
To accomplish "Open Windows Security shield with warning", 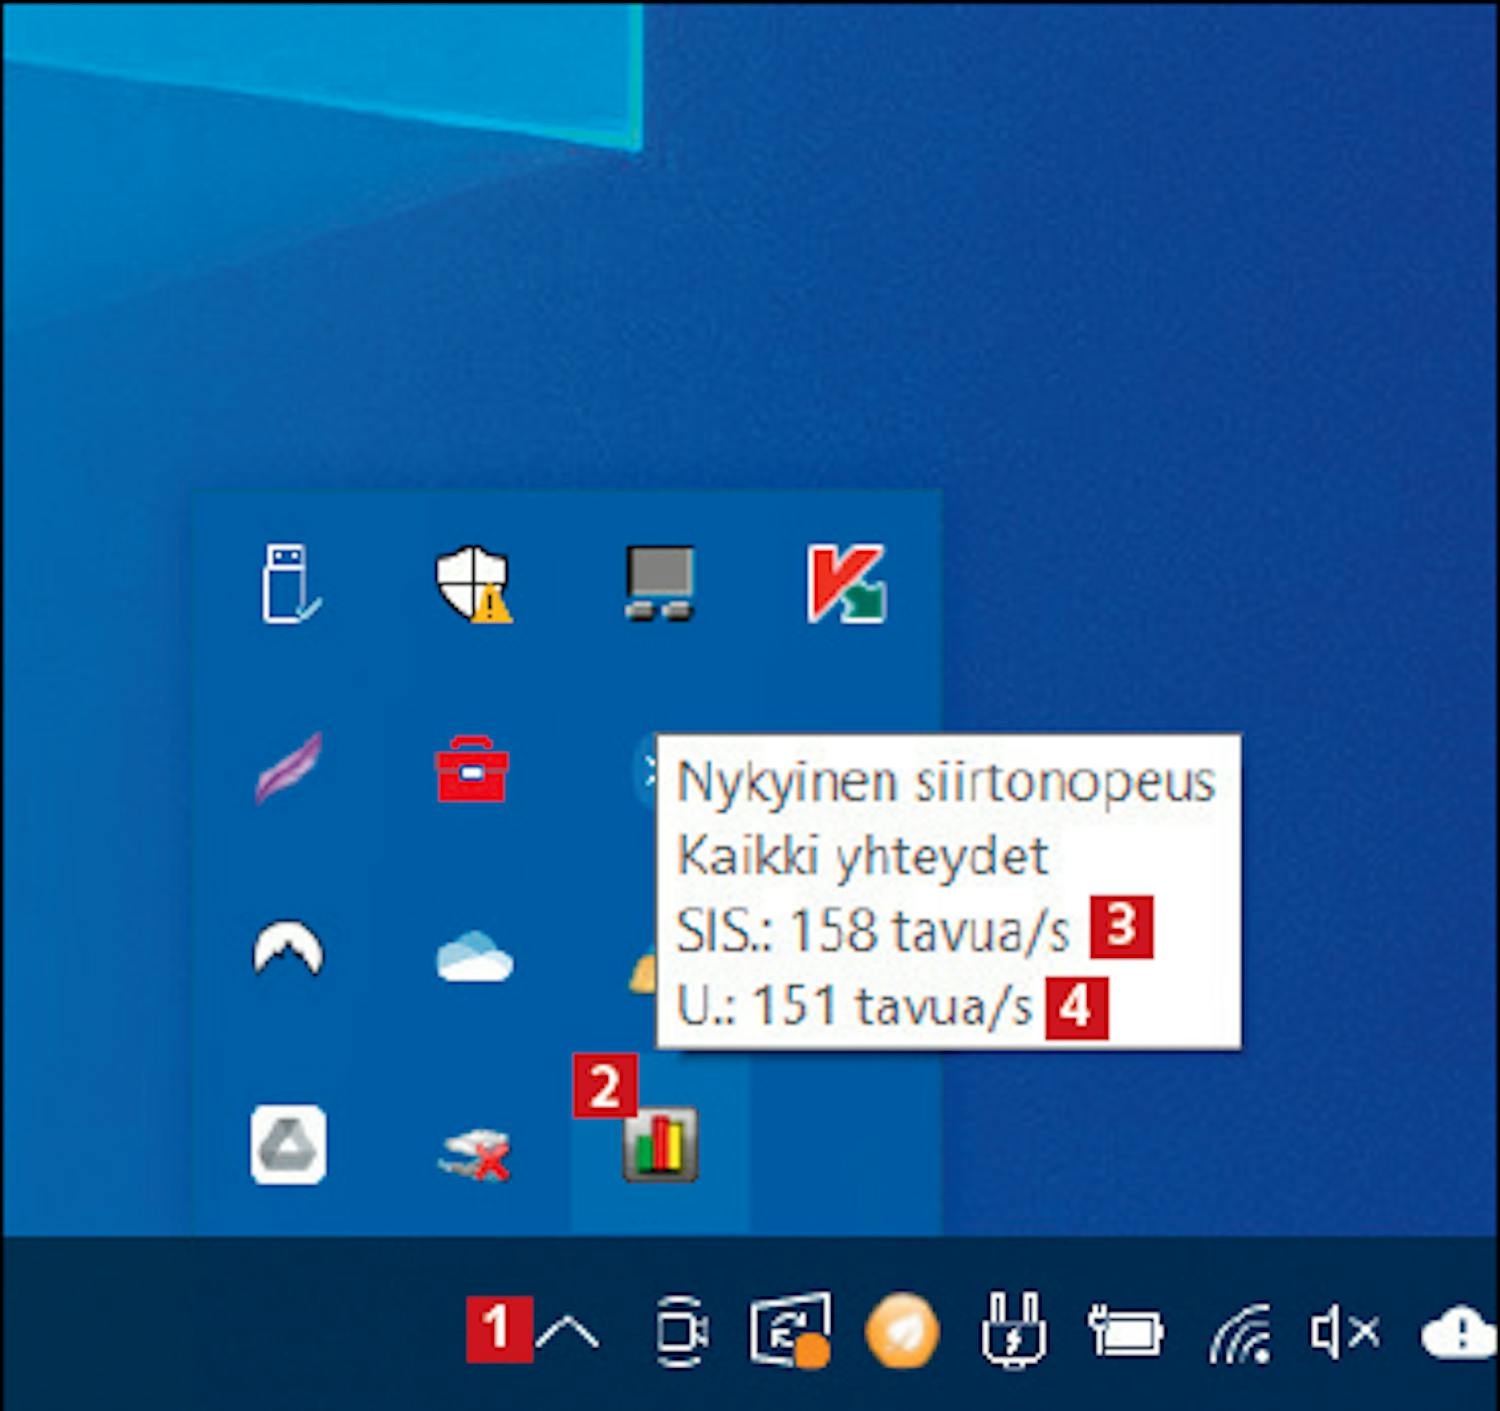I will [x=472, y=583].
